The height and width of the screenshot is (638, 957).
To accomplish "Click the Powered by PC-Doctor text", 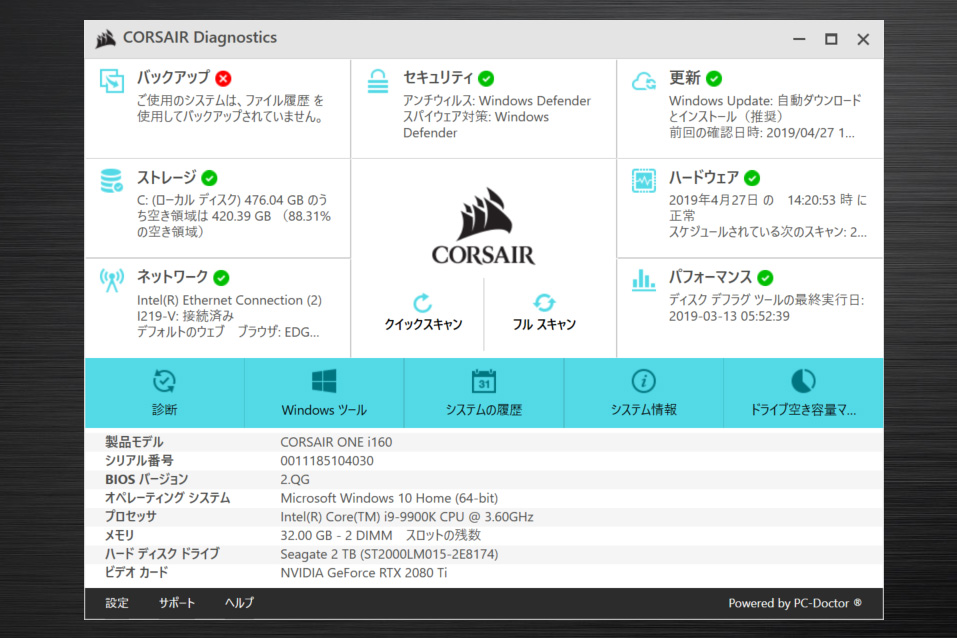I will 795,603.
